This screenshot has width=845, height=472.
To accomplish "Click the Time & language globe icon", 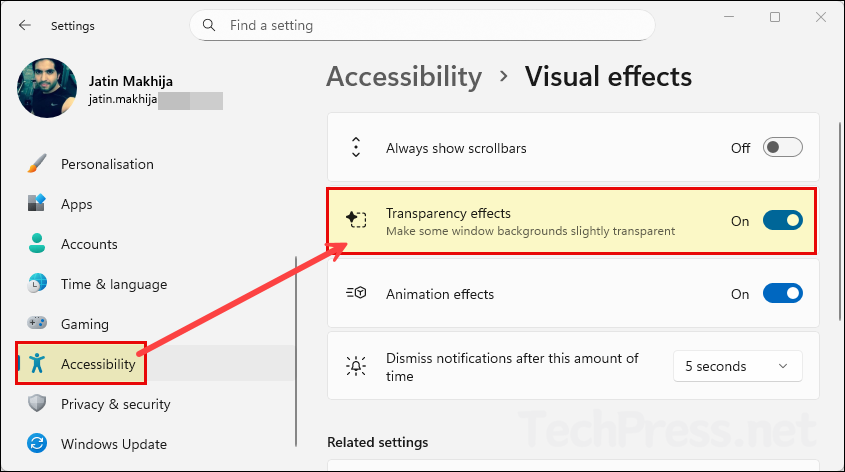I will tap(37, 284).
